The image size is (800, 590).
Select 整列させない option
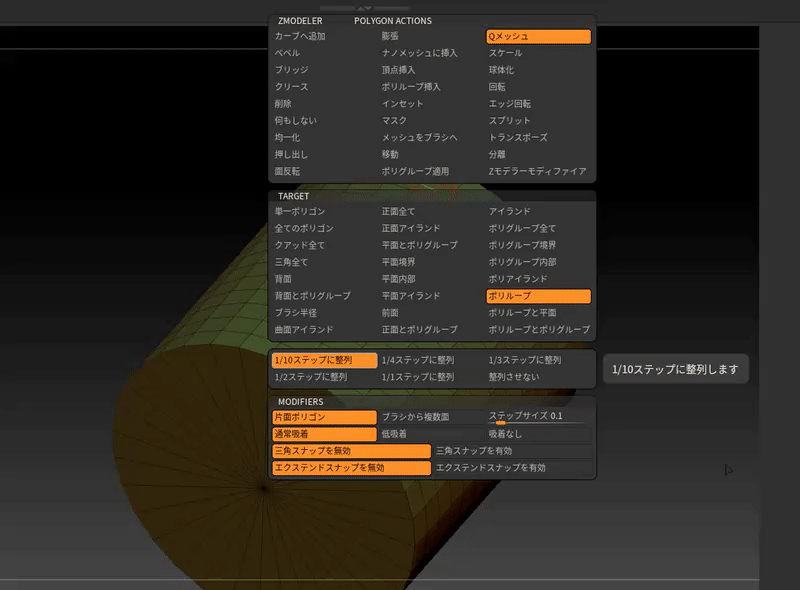[514, 377]
